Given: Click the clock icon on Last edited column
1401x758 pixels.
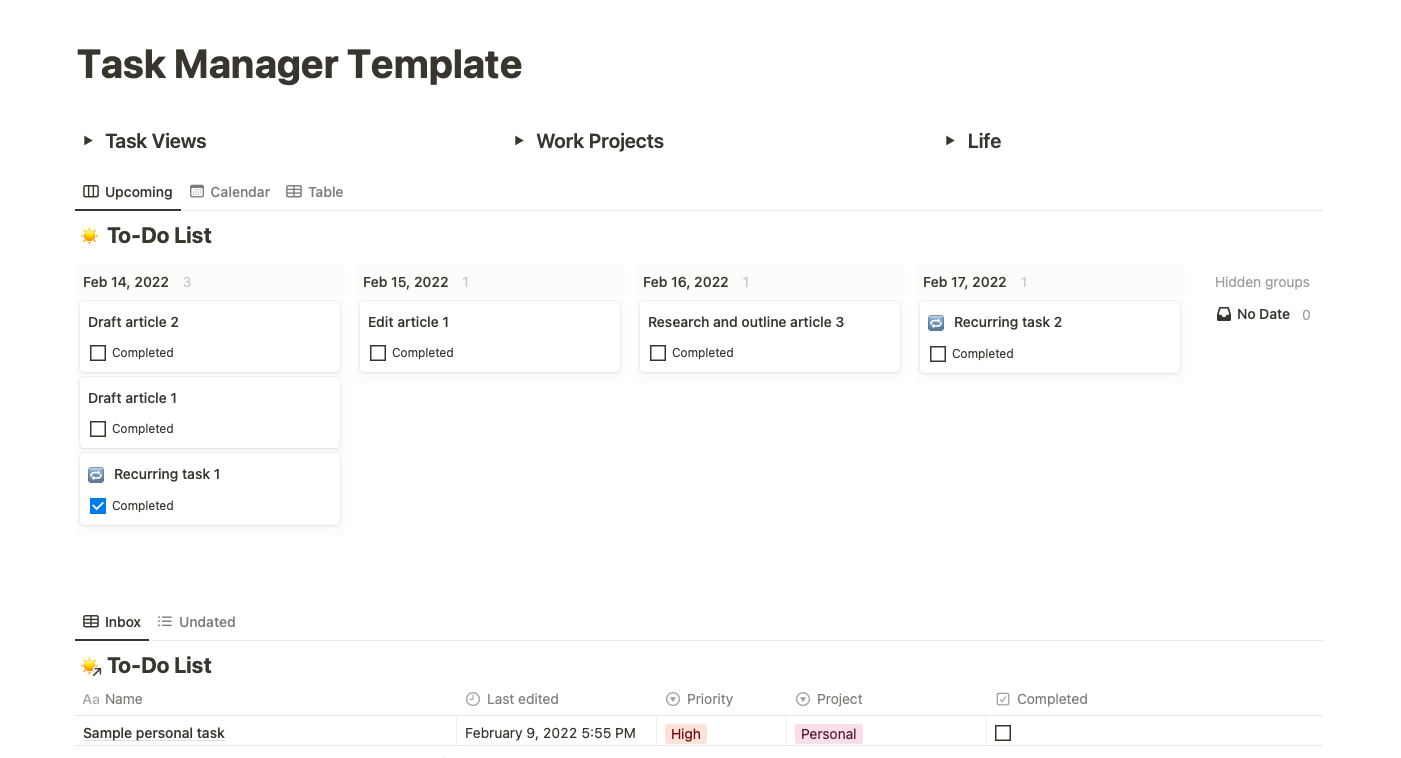Looking at the screenshot, I should pos(471,698).
